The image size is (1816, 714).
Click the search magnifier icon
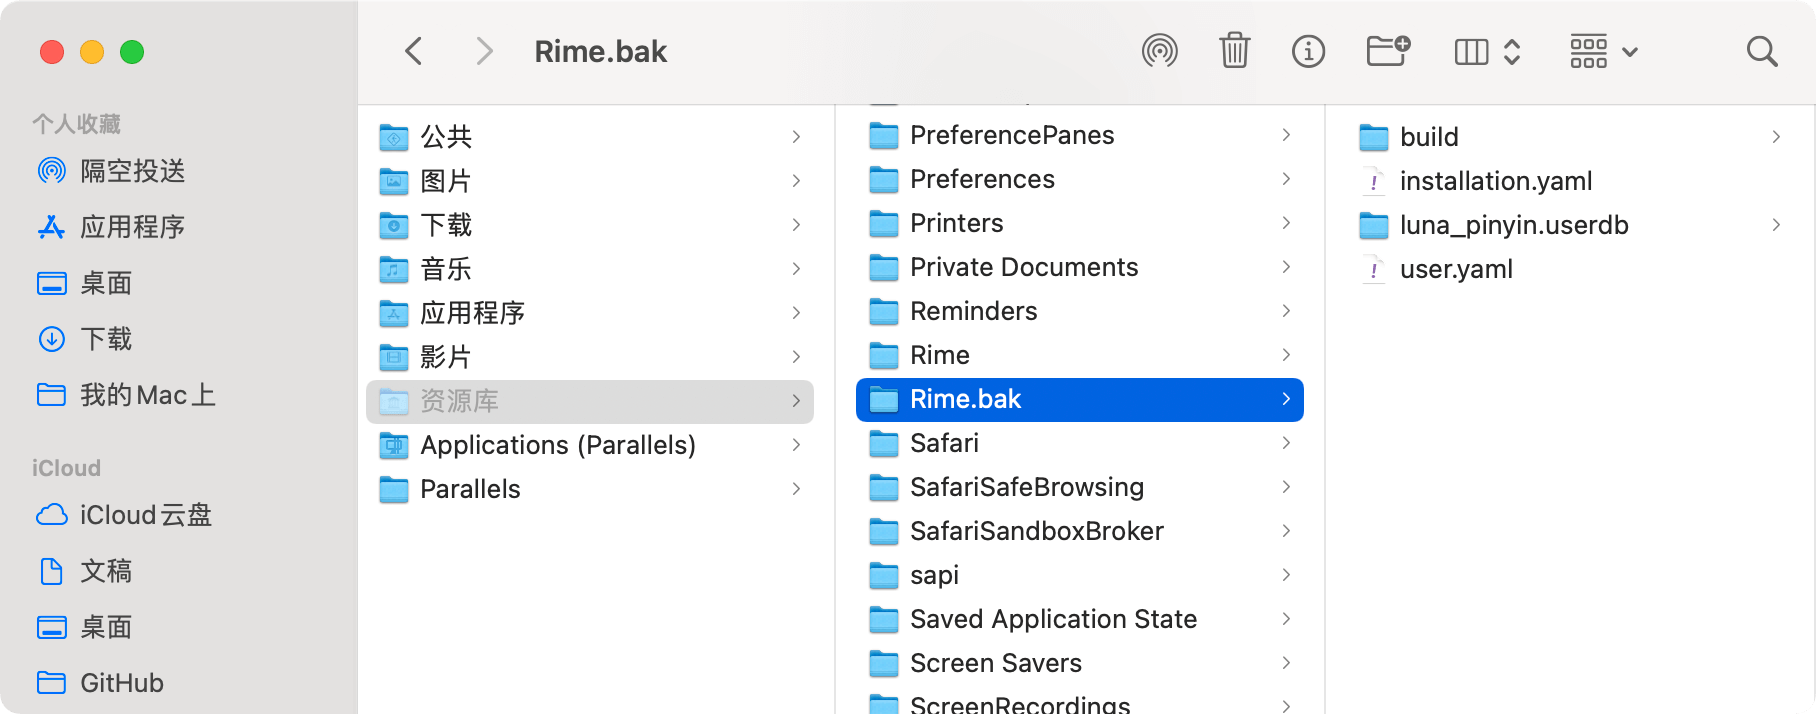(1762, 51)
